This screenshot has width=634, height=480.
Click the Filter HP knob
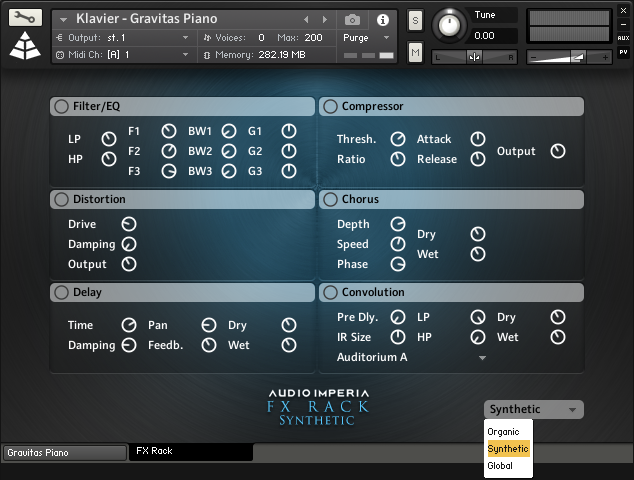109,159
